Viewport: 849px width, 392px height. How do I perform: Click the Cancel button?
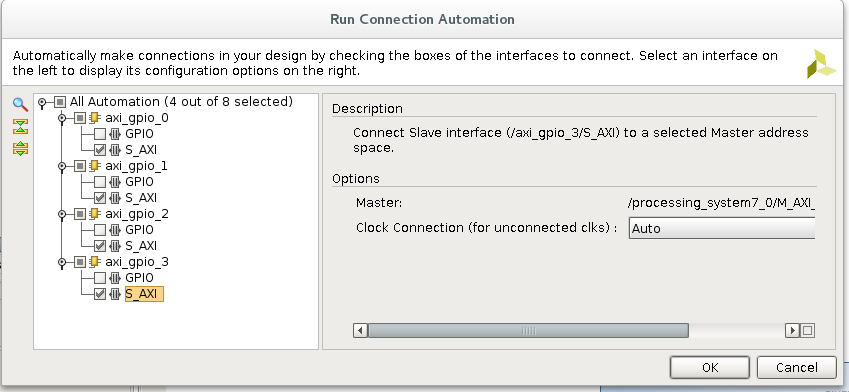(796, 368)
